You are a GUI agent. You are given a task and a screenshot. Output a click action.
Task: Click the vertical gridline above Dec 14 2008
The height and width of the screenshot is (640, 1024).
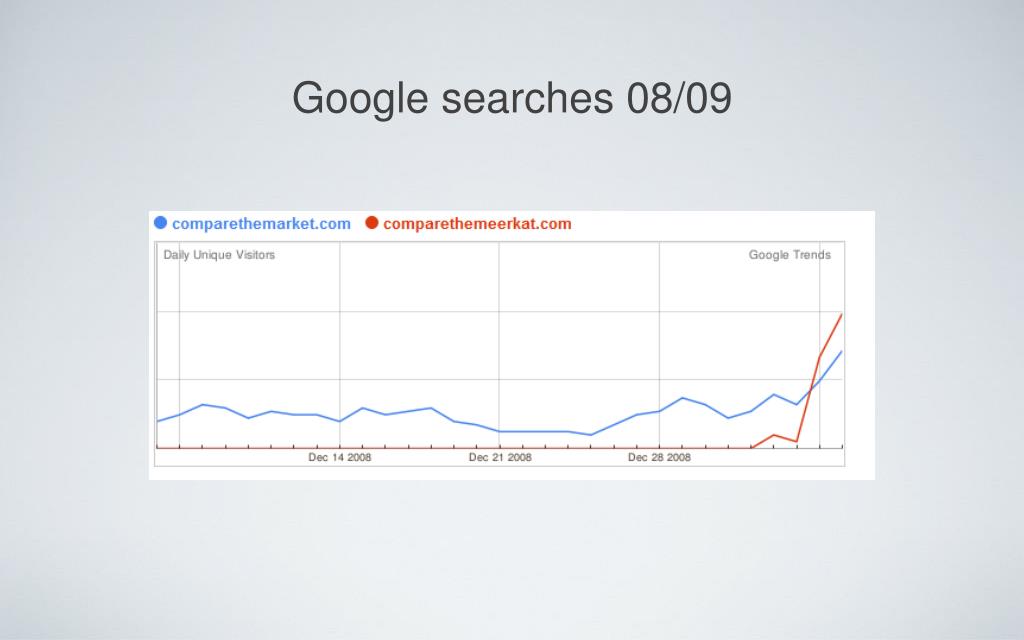pyautogui.click(x=340, y=327)
